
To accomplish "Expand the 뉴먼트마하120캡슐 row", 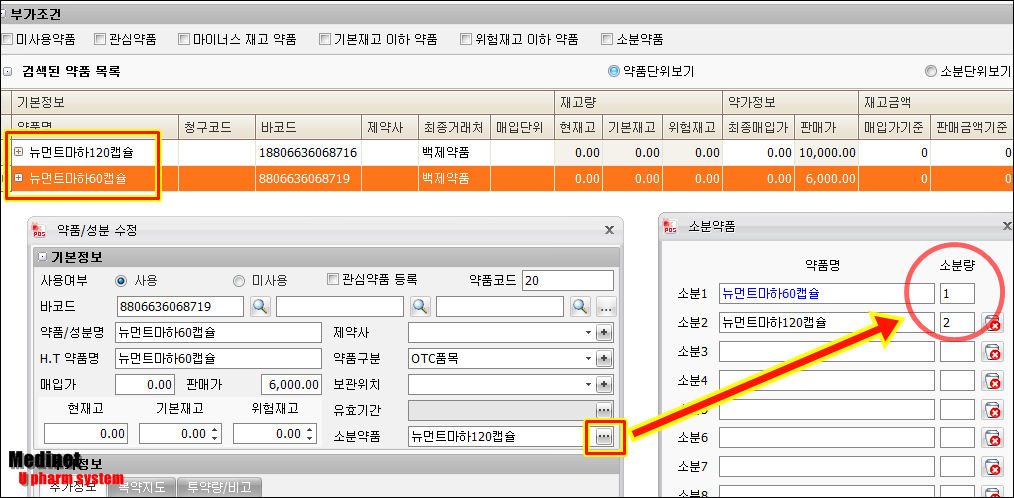I will (19, 152).
